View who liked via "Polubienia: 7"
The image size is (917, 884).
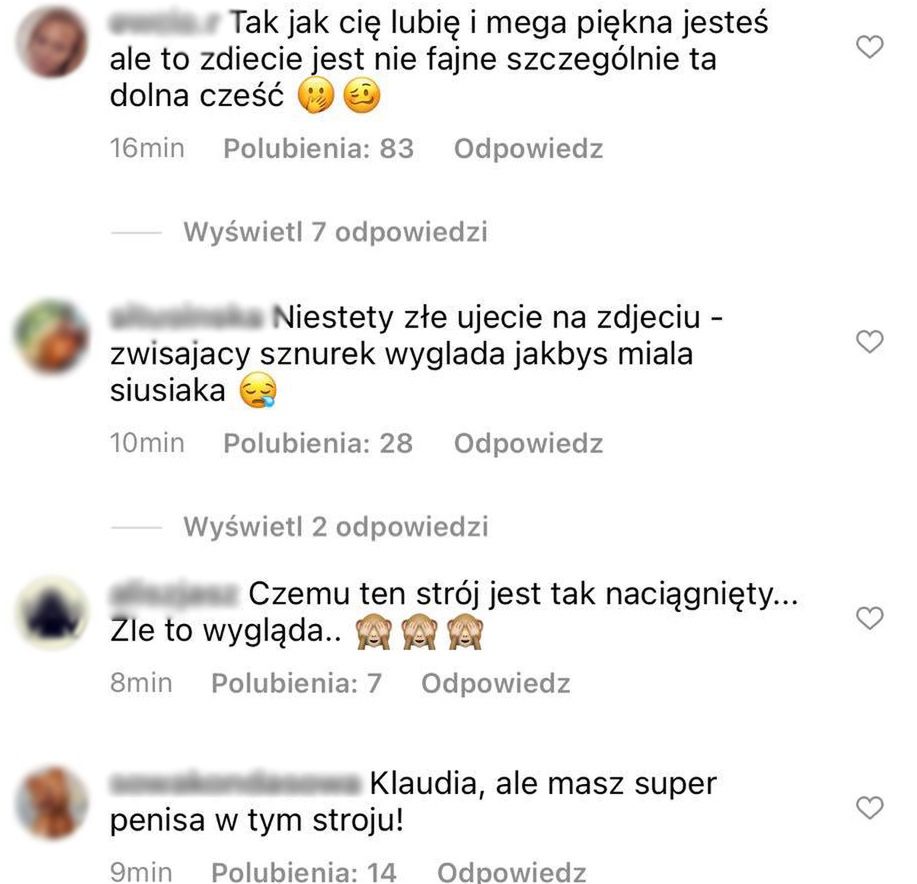click(x=297, y=683)
